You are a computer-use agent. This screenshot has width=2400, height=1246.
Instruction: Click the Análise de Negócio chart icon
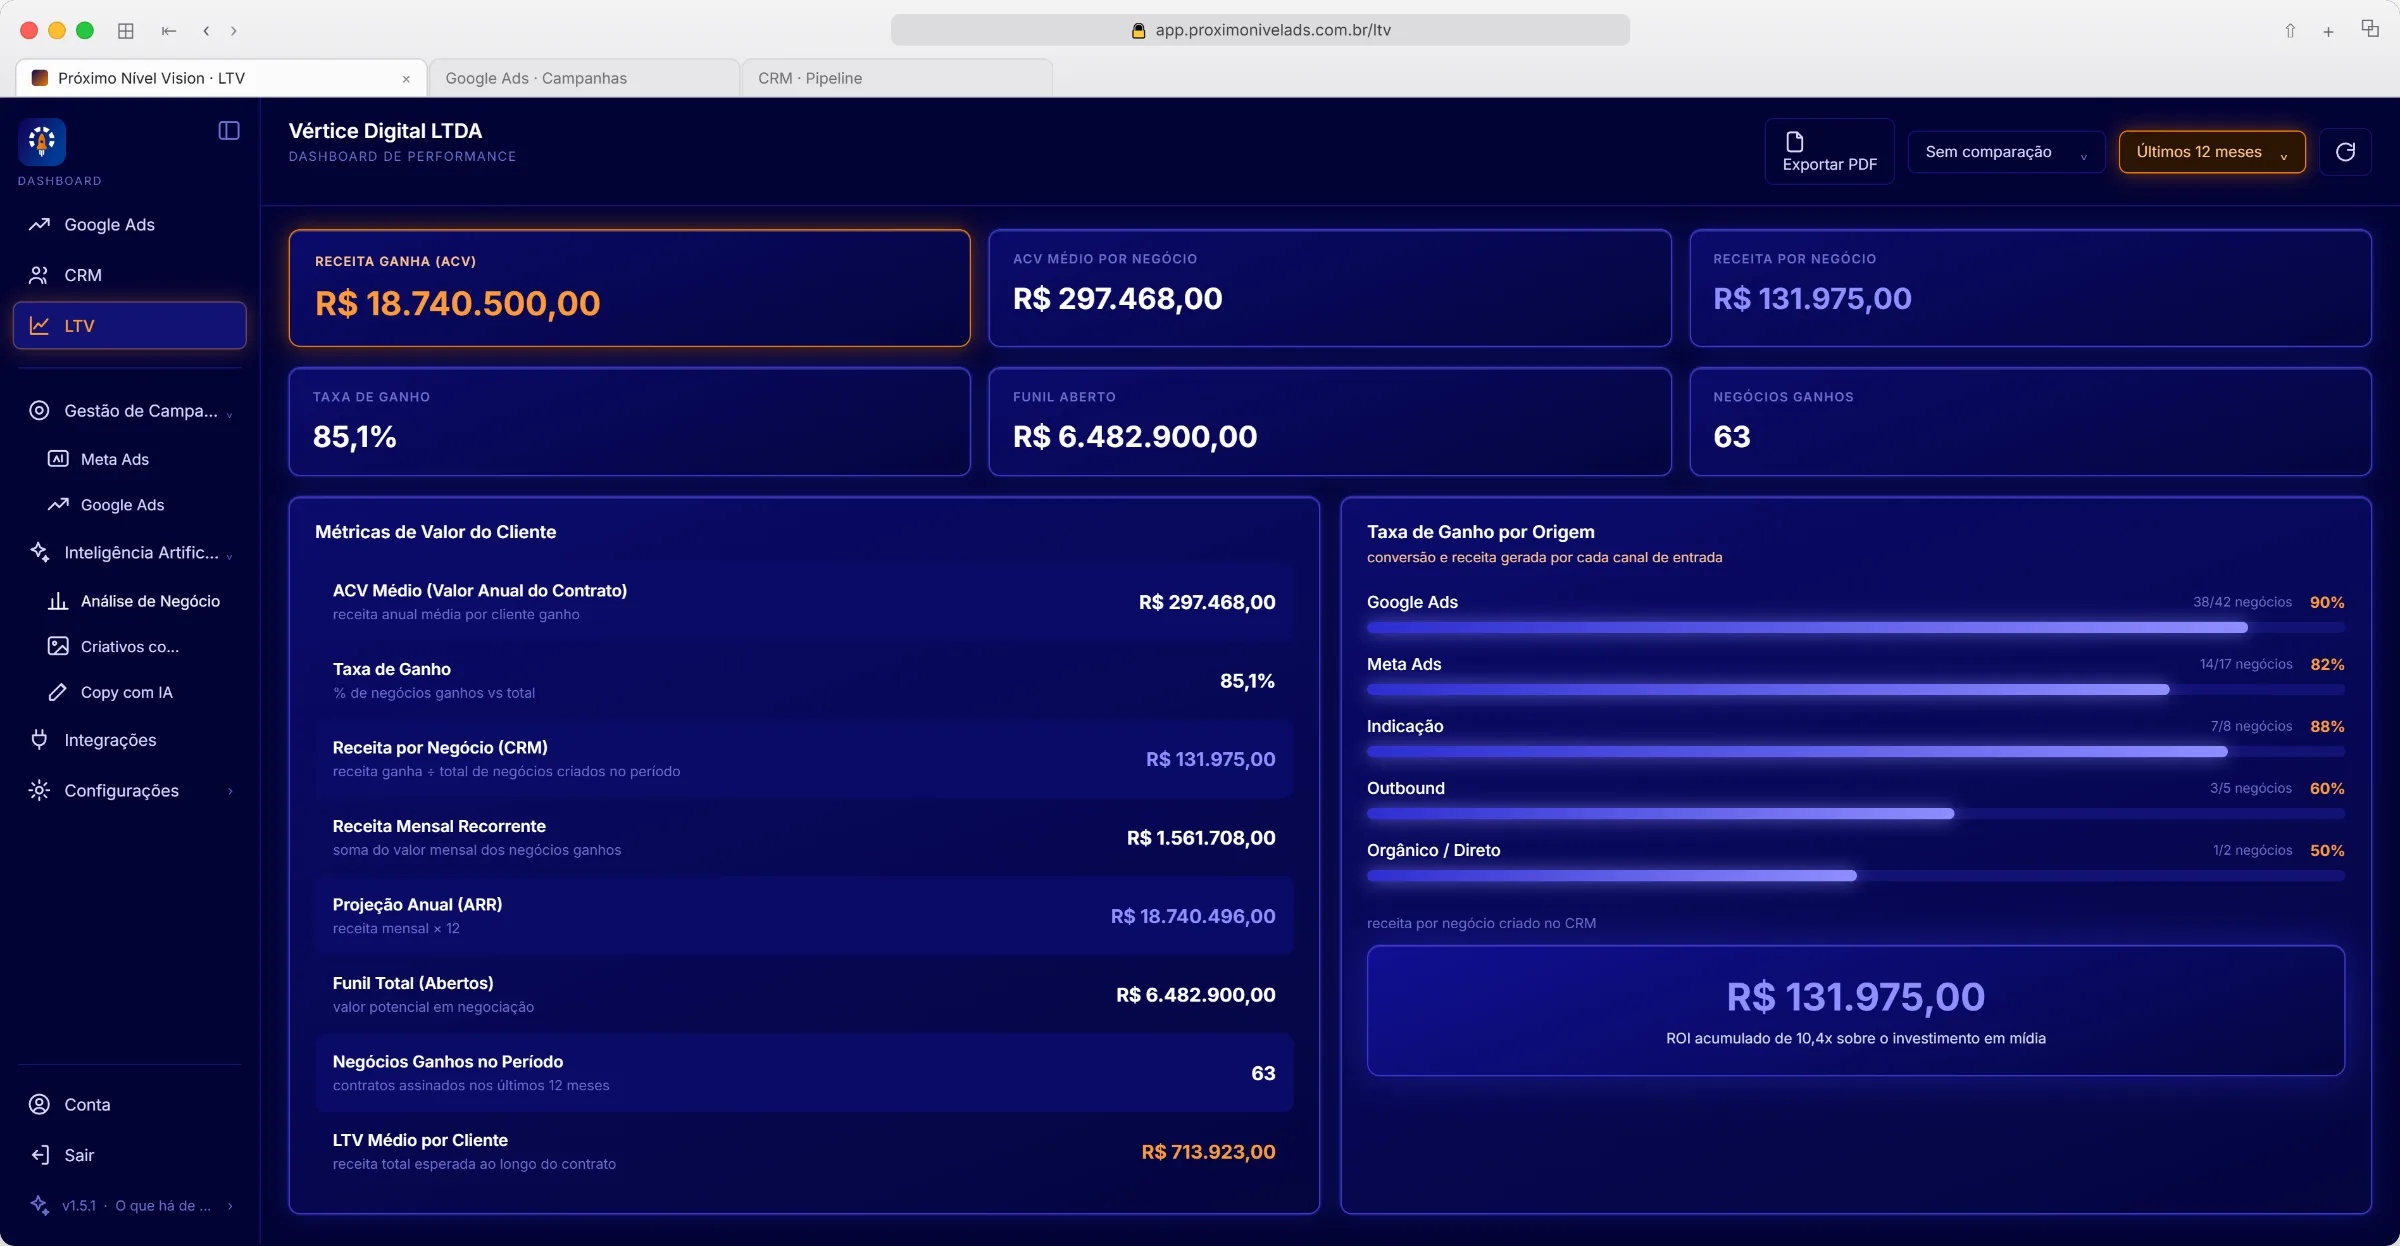coord(58,601)
